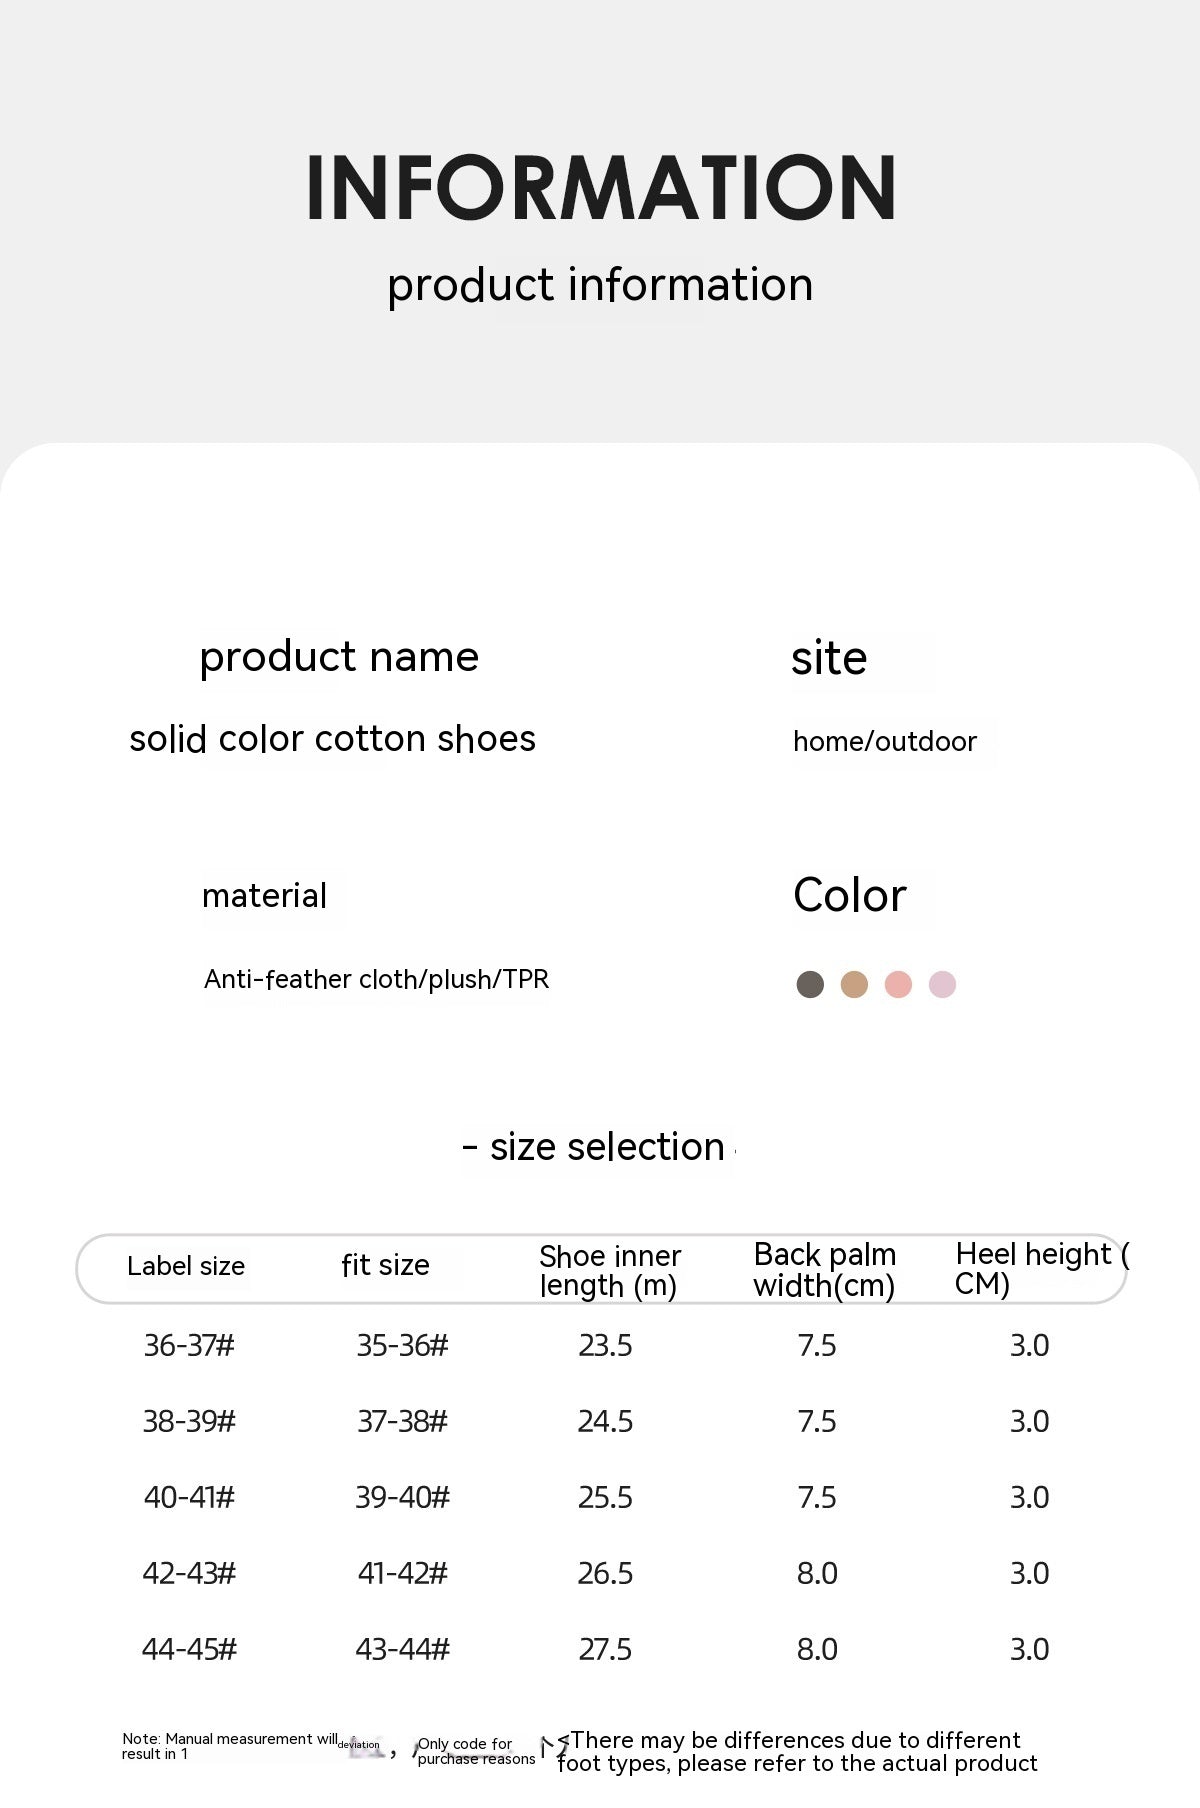1200x1808 pixels.
Task: Click the 'product information' subtitle
Action: tap(600, 285)
